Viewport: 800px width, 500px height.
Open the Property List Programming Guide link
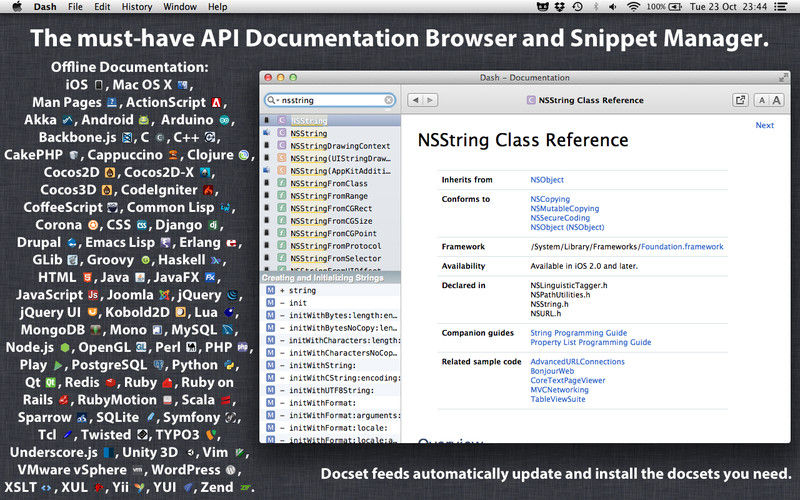(591, 342)
